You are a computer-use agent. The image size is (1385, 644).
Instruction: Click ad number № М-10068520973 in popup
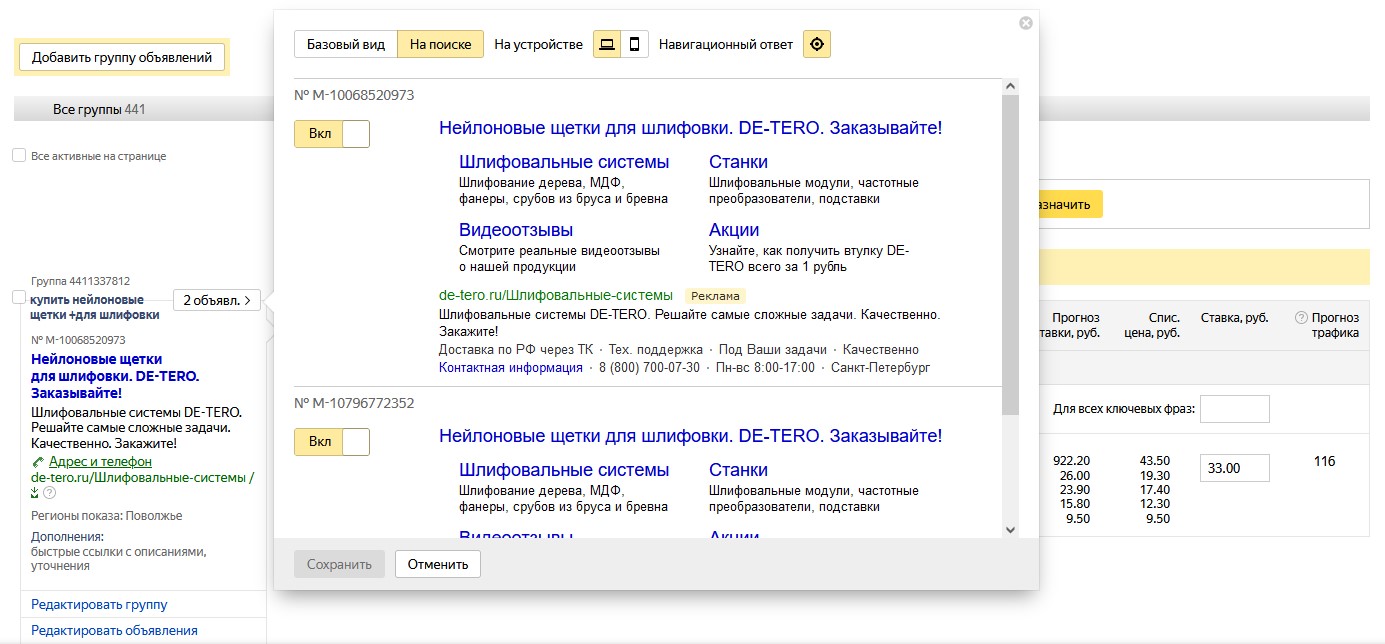click(x=354, y=95)
